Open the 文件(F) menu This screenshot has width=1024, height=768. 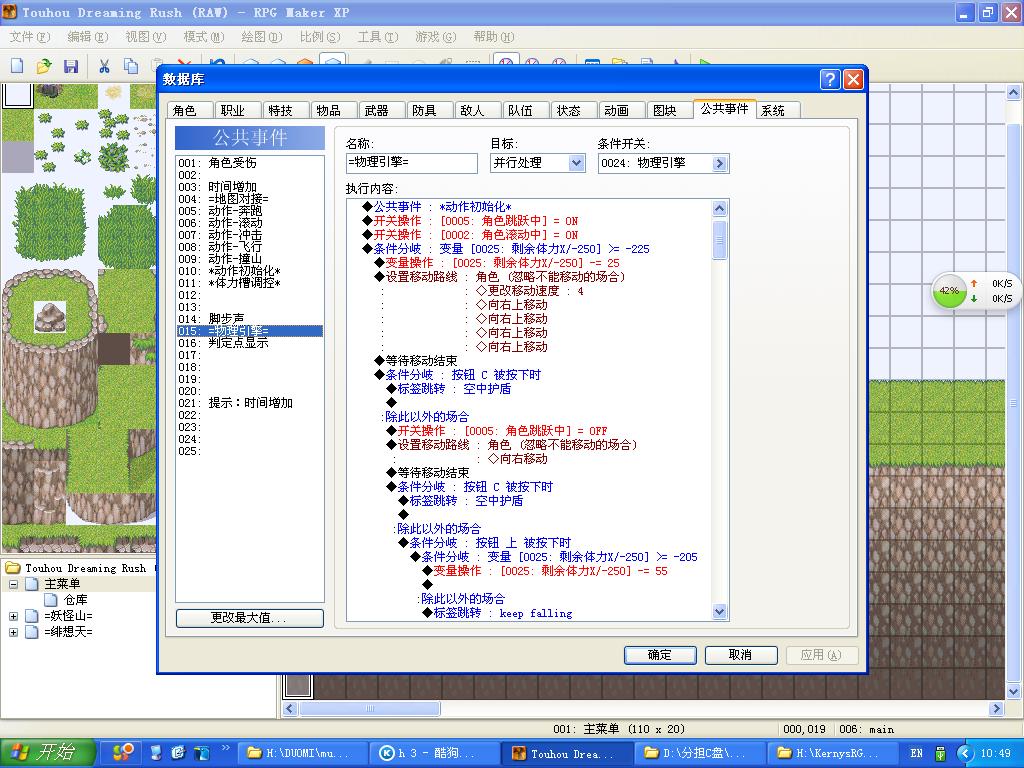[29, 37]
